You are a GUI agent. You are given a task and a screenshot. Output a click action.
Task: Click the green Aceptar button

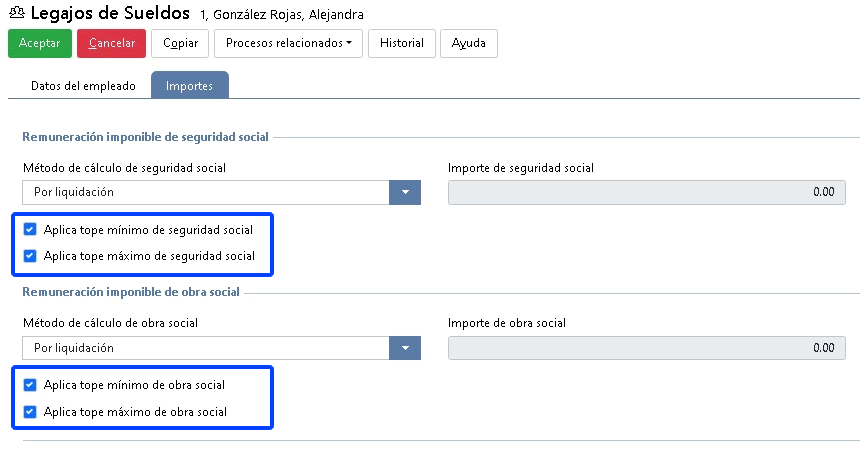coord(39,43)
